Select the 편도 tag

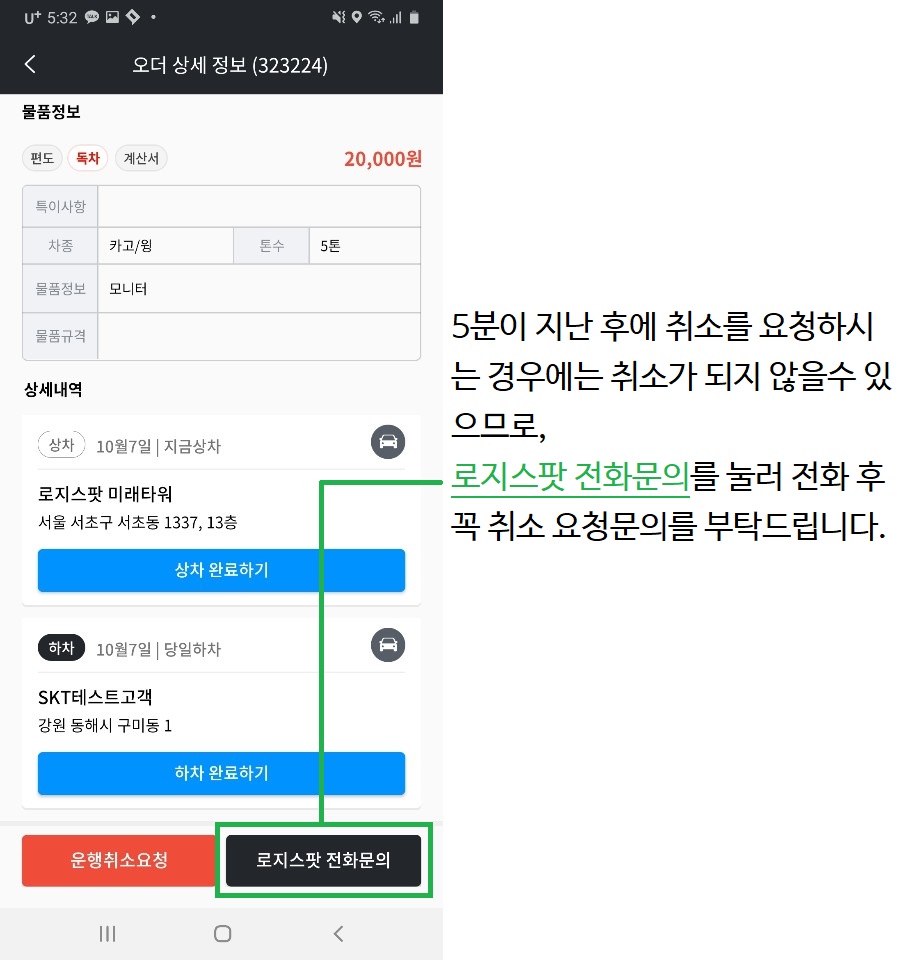click(42, 158)
